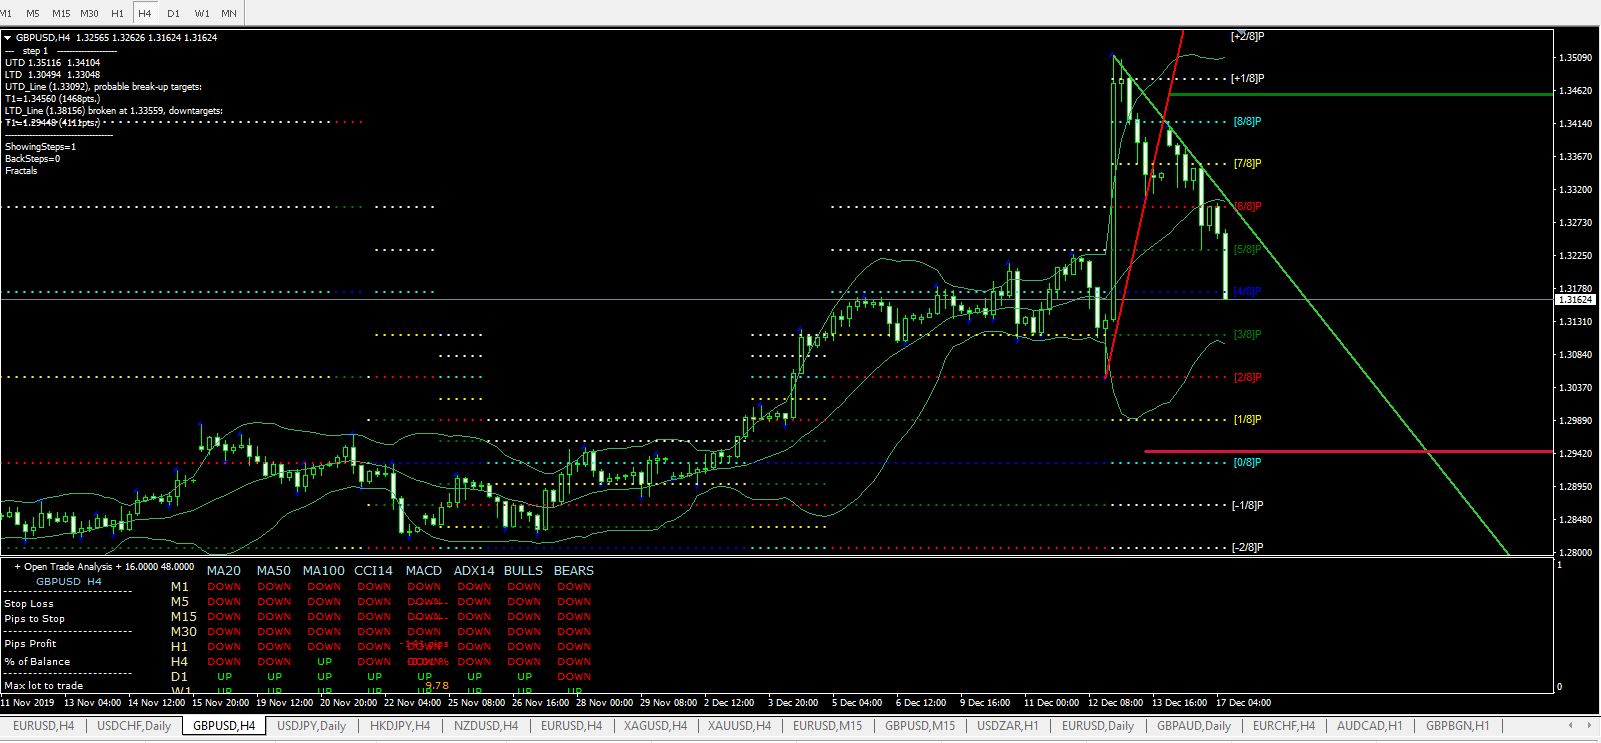Screen dimensions: 1601x743
Task: Open the USDZAR,H1 chart tab
Action: click(x=1008, y=726)
